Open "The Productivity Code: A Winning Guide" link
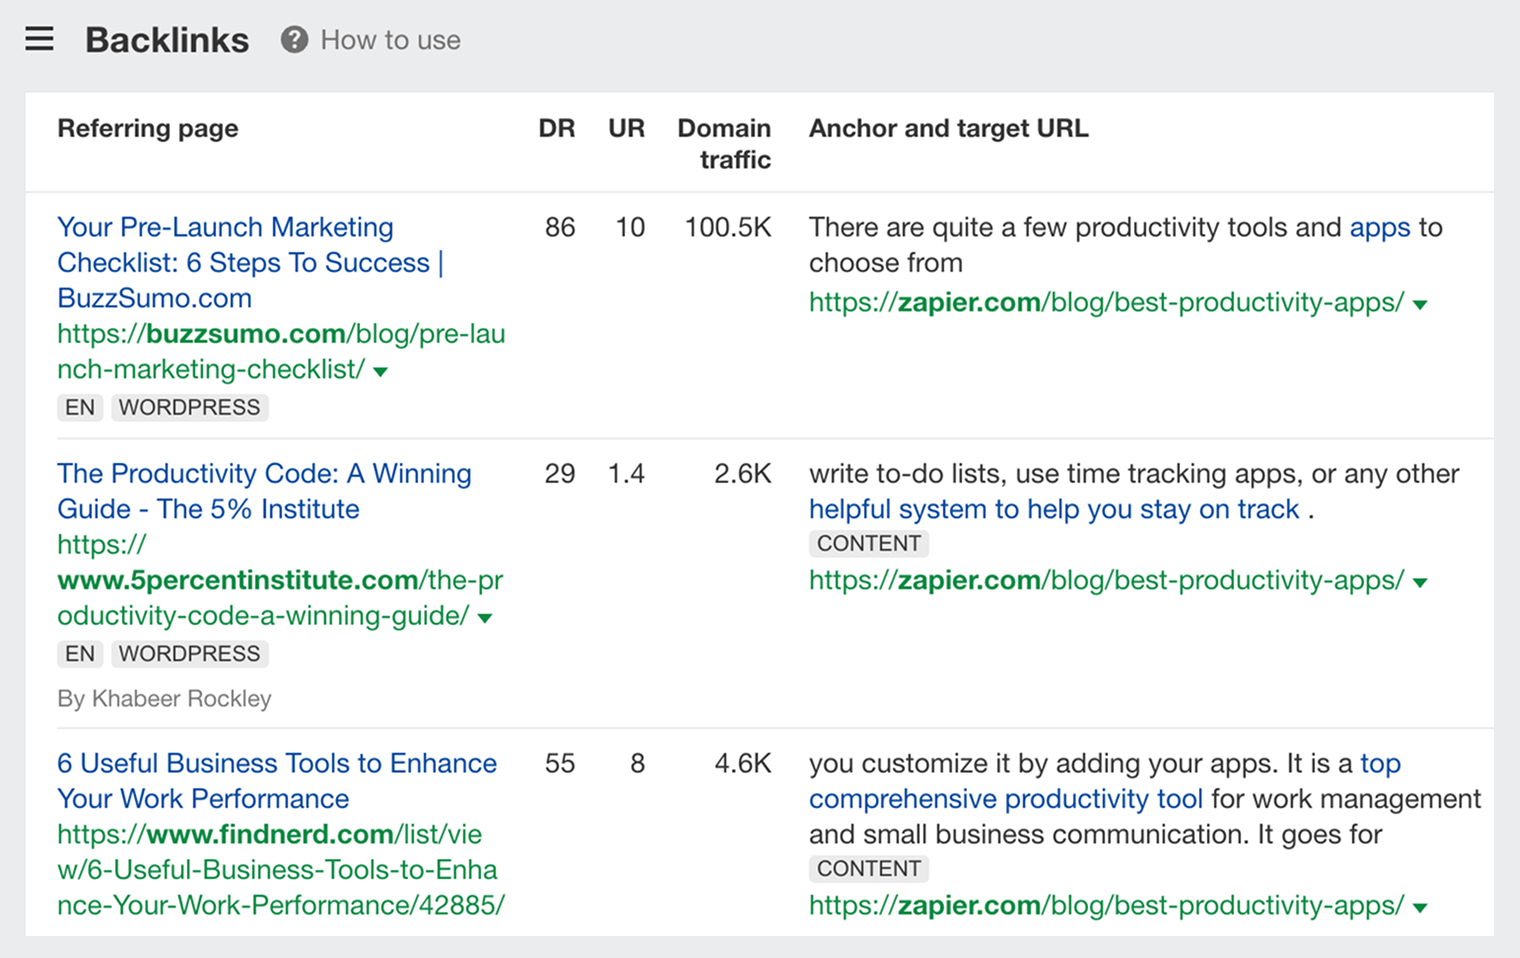Image resolution: width=1520 pixels, height=958 pixels. (264, 490)
